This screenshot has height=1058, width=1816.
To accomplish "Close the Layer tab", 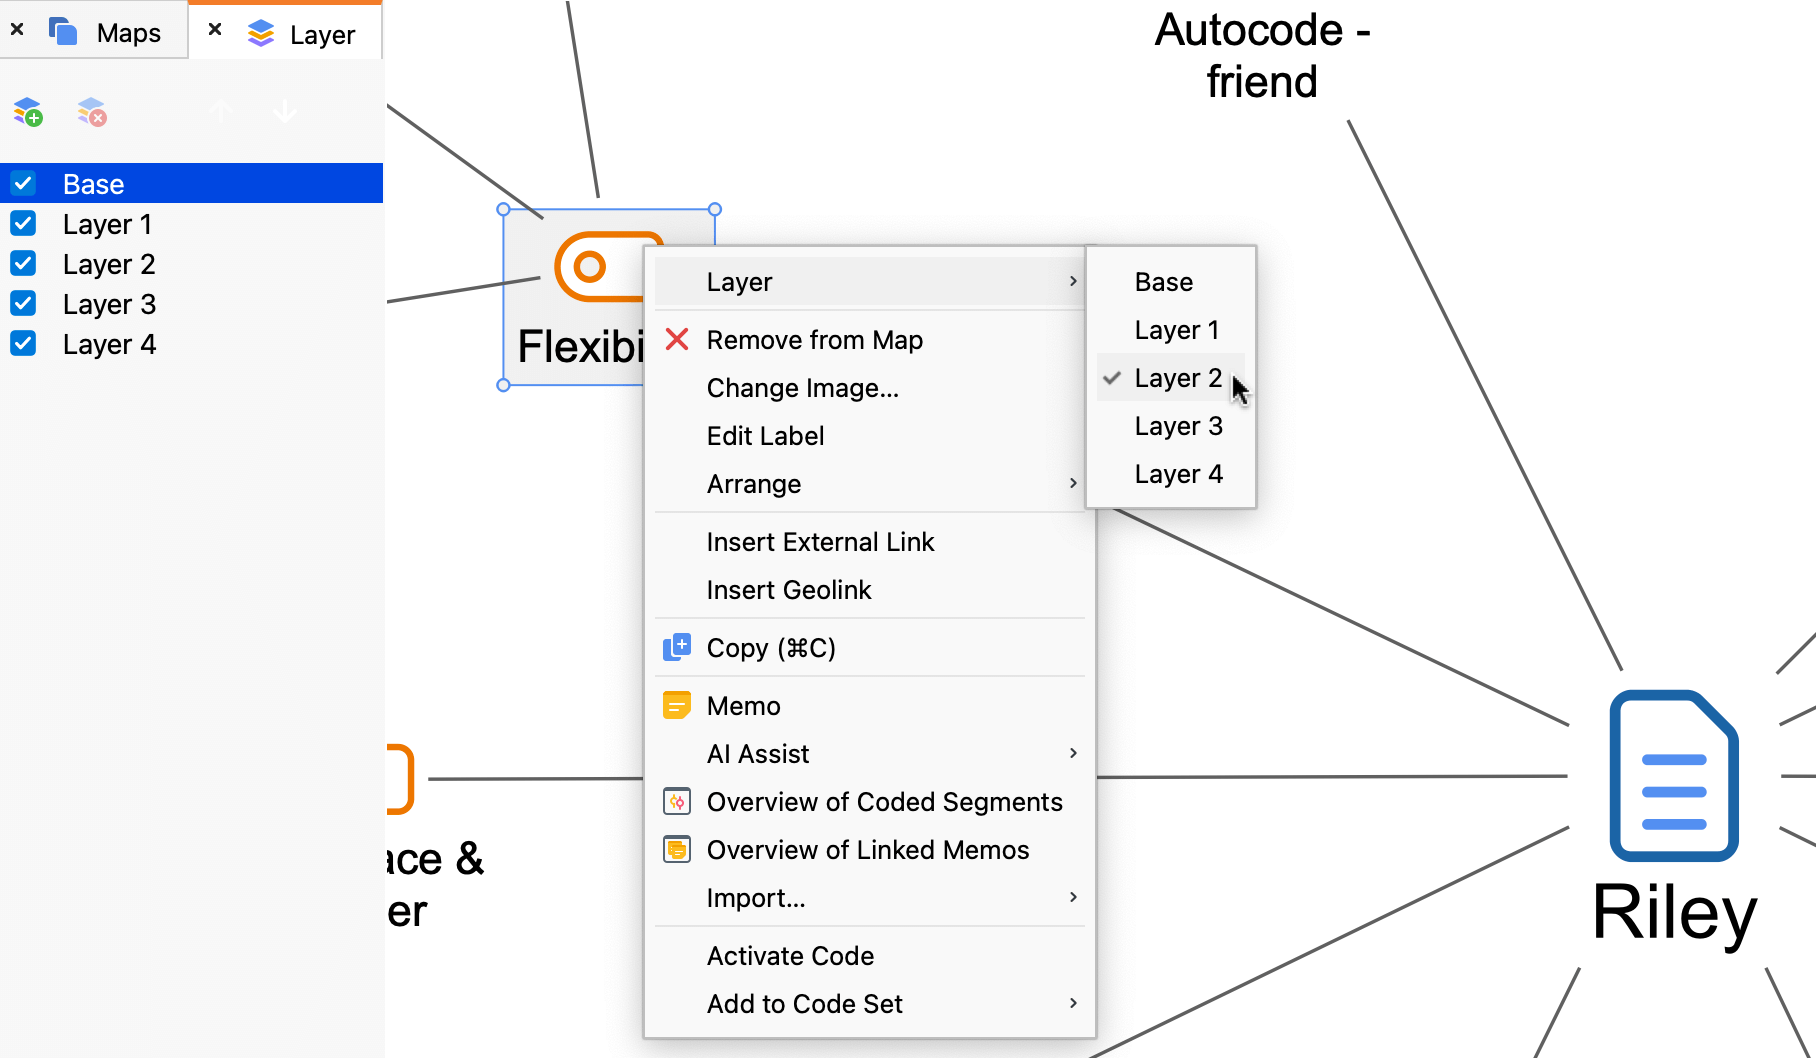I will pyautogui.click(x=215, y=30).
